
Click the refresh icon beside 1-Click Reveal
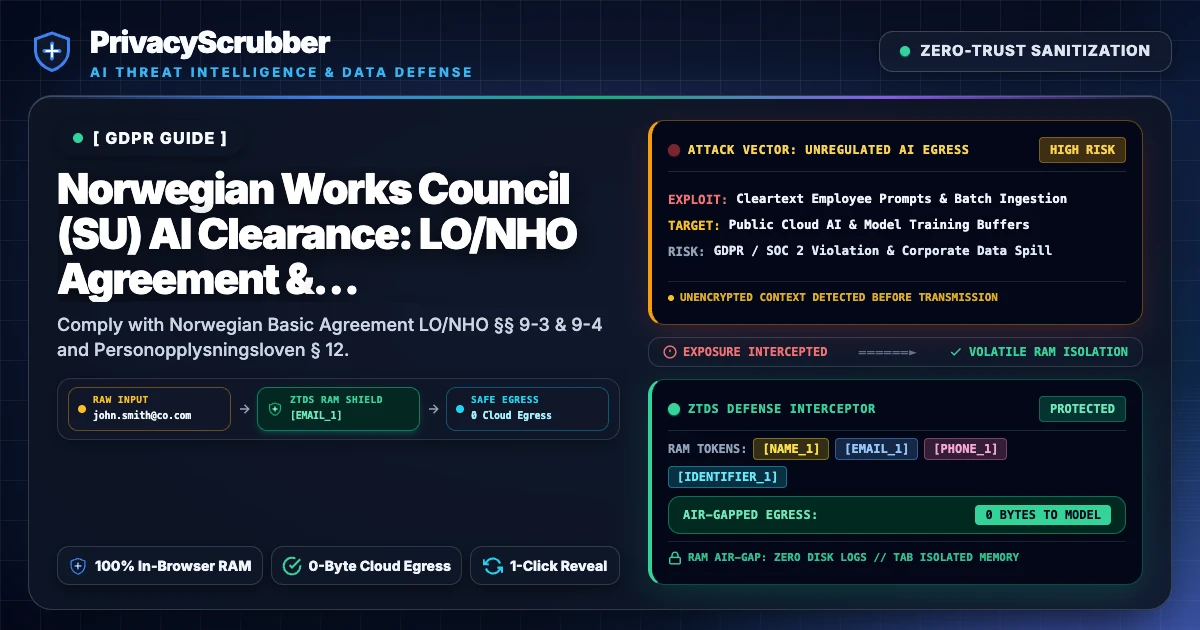click(492, 566)
